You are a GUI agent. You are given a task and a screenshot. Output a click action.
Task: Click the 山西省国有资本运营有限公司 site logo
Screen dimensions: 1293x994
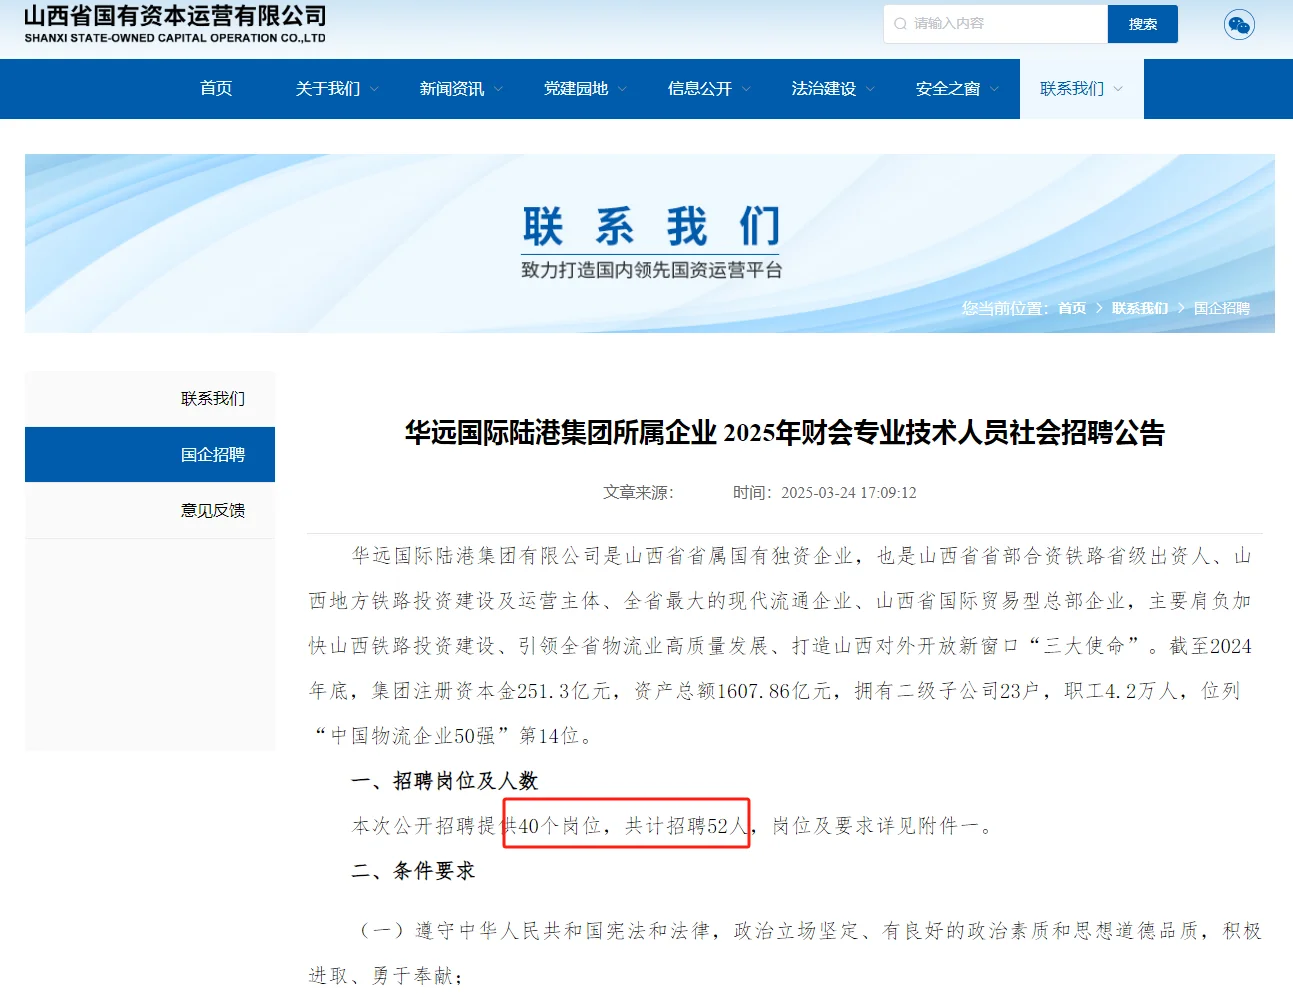tap(175, 24)
